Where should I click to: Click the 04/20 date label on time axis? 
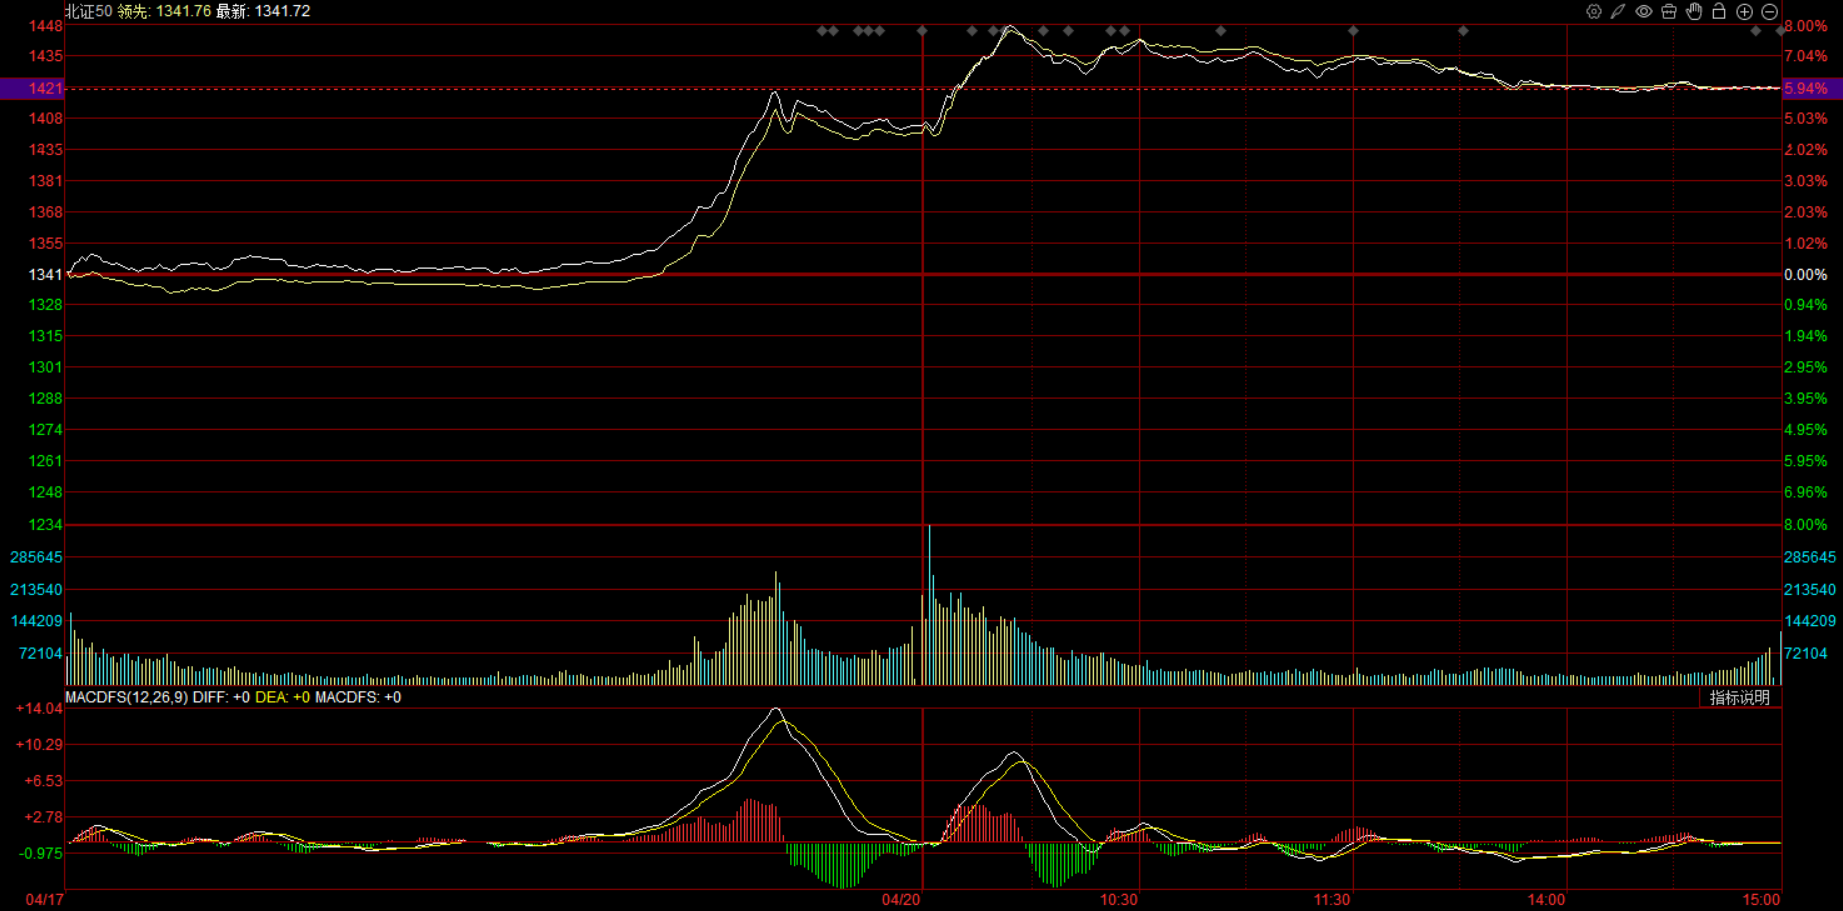point(901,900)
